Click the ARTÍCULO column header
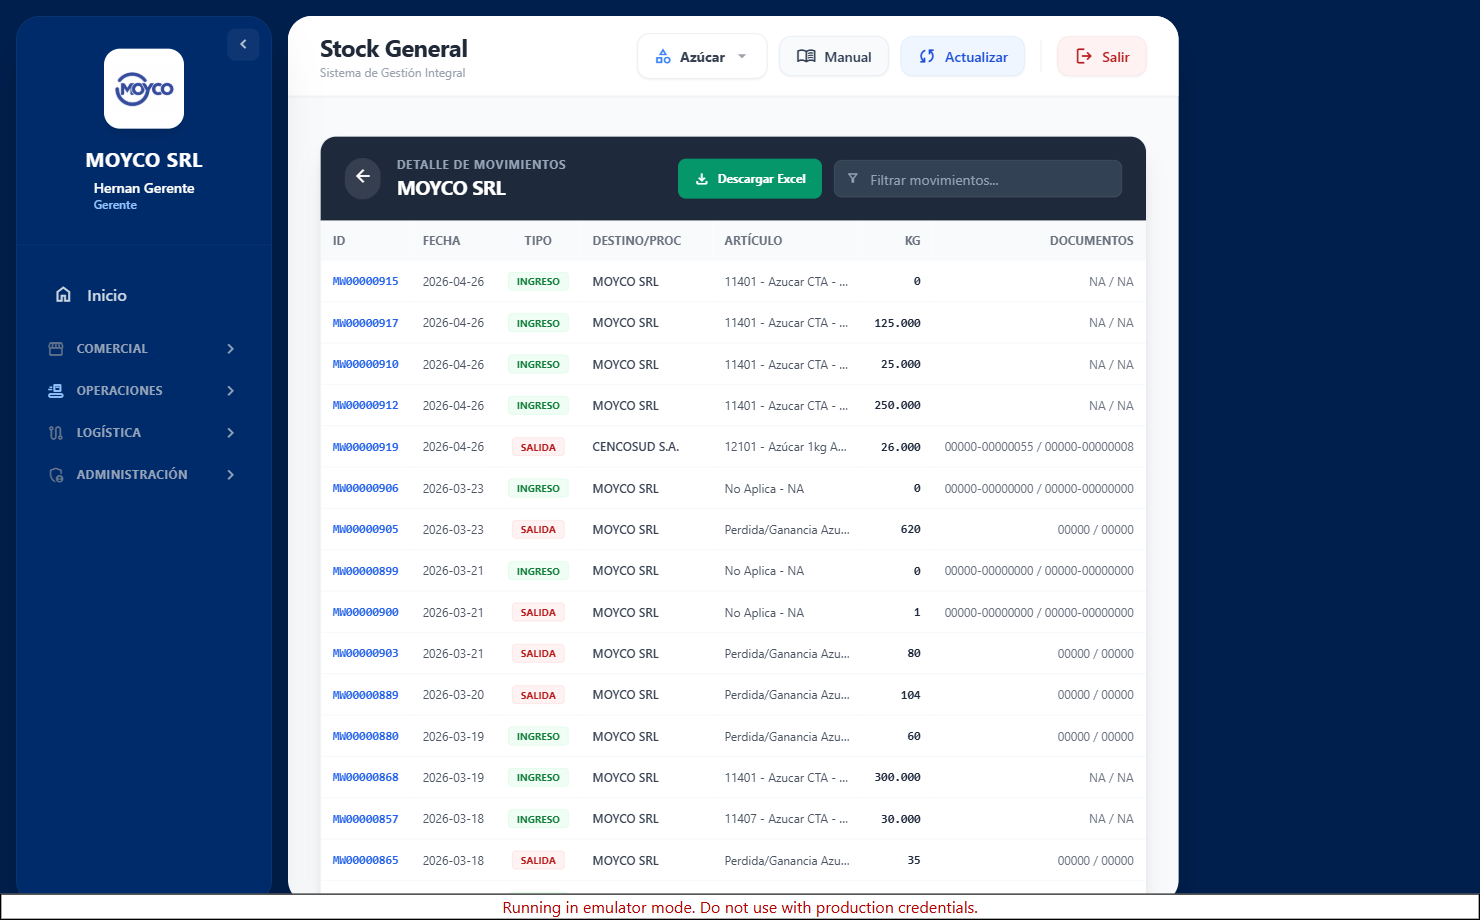Screen dimensions: 1480x920 pos(754,241)
